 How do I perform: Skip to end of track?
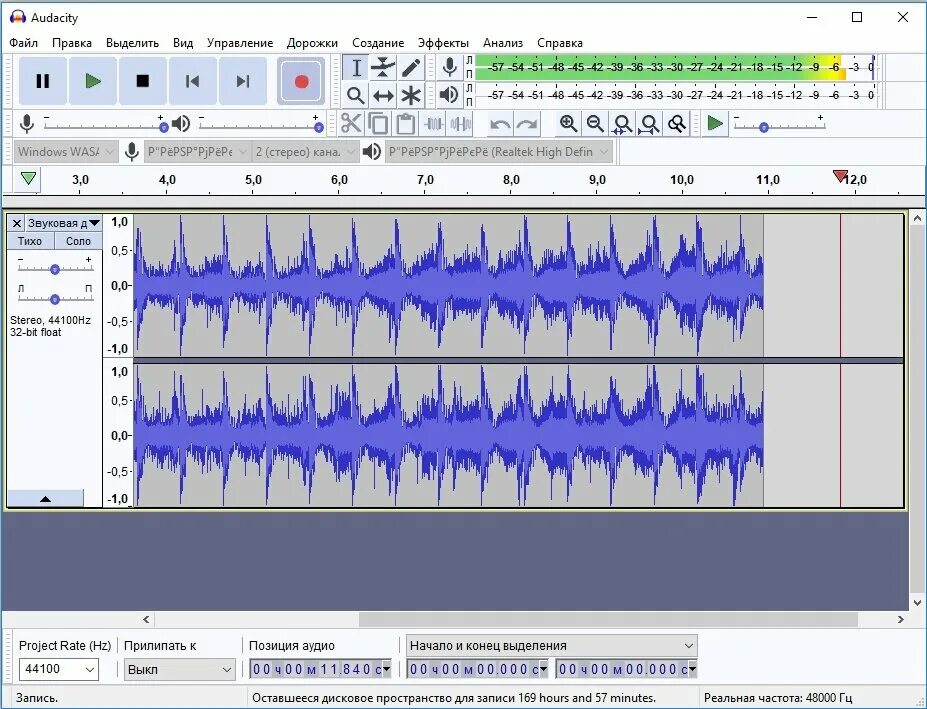pos(242,81)
